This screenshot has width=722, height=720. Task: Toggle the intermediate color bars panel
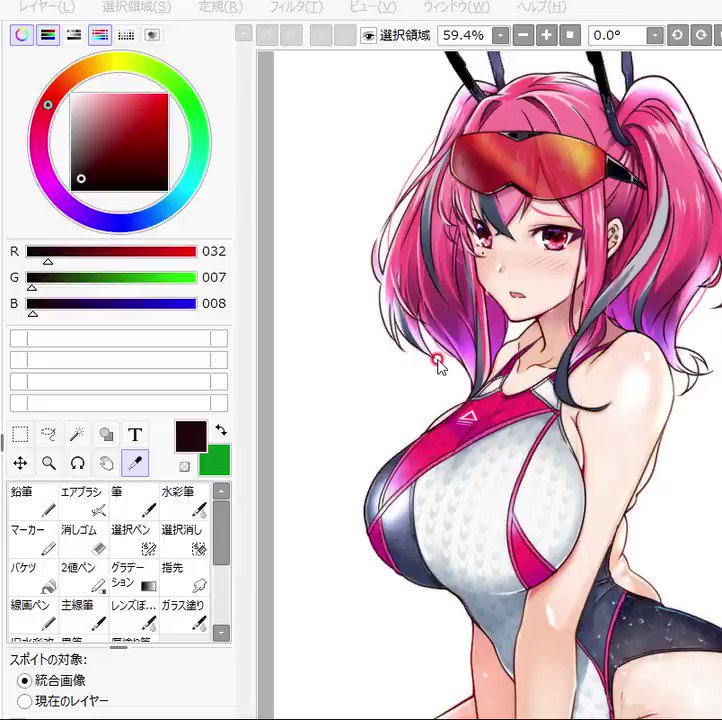[100, 35]
